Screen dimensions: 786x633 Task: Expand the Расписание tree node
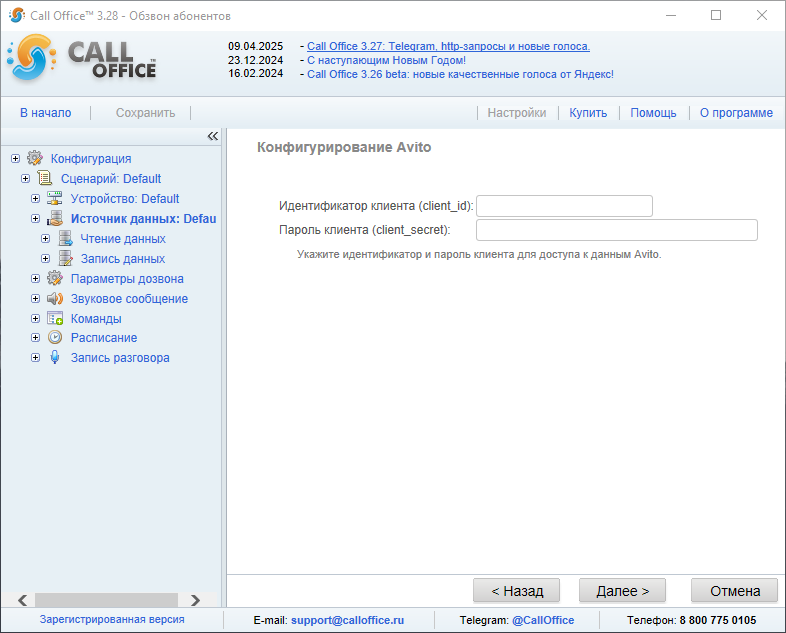(x=35, y=338)
